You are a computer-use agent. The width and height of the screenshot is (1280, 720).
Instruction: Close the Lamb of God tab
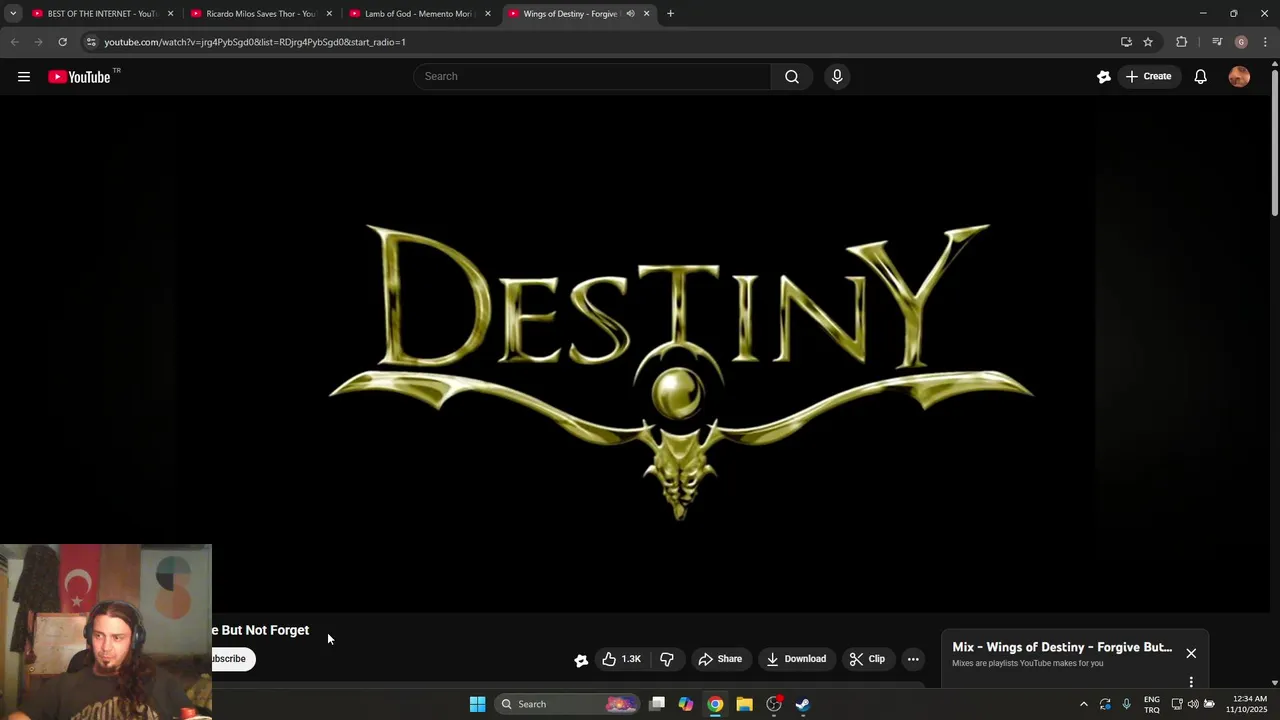click(x=488, y=14)
